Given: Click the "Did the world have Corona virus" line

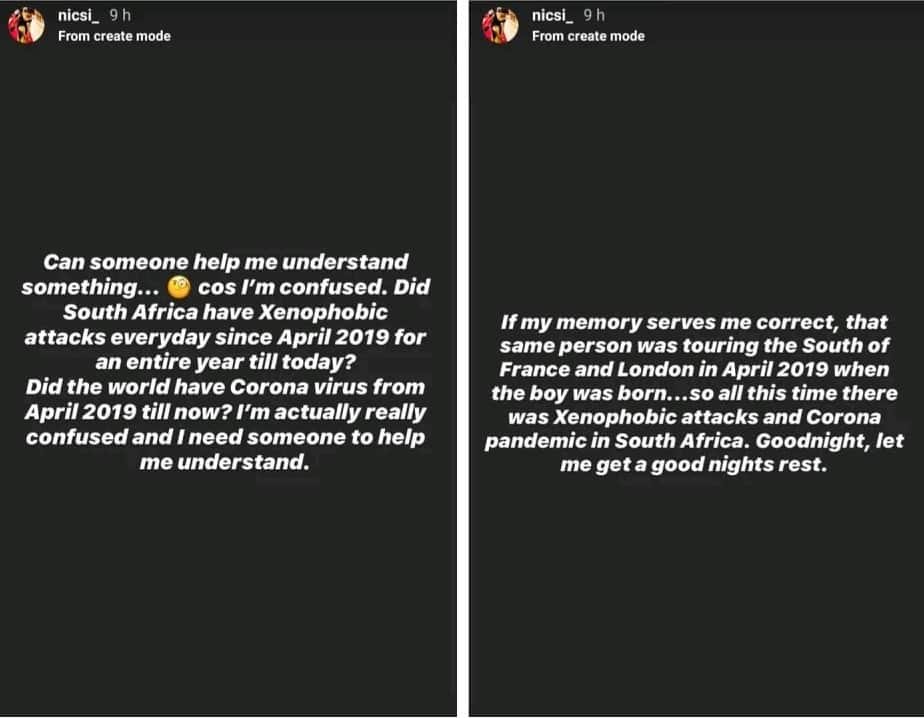Looking at the screenshot, I should pyautogui.click(x=226, y=387).
